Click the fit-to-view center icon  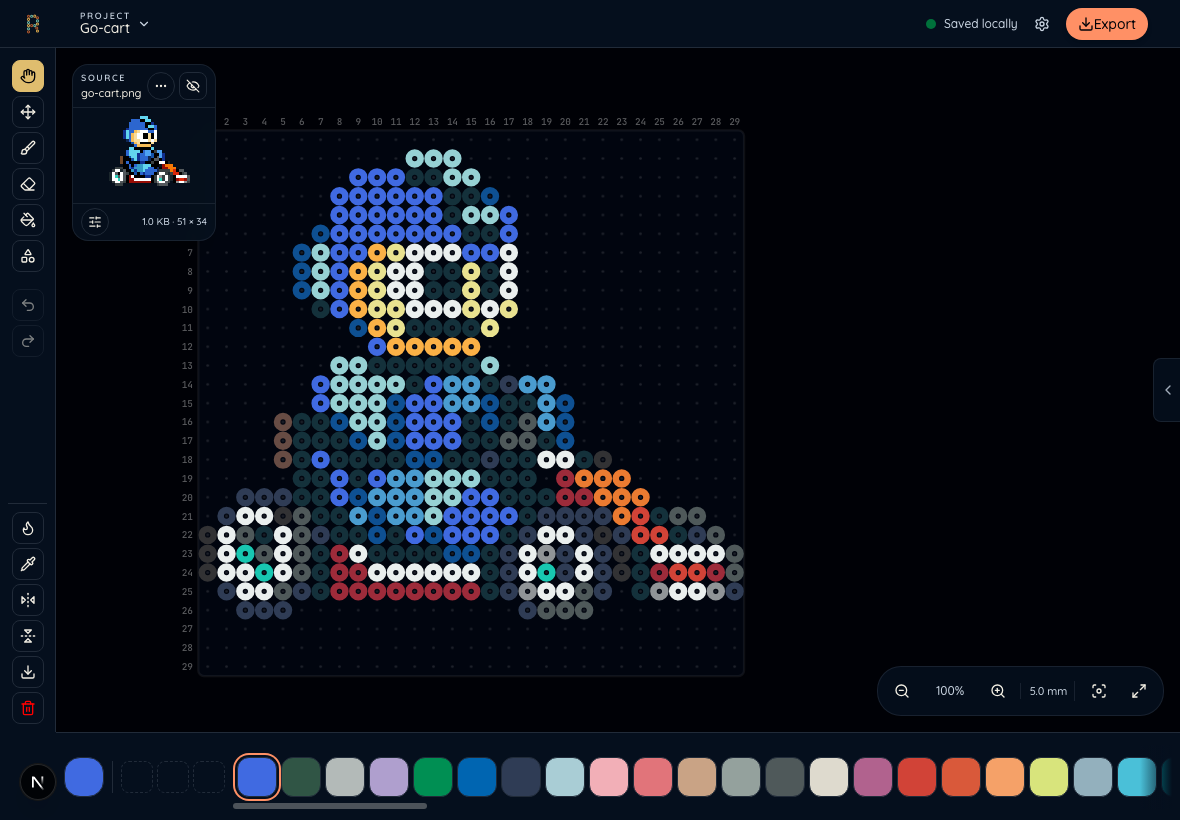pyautogui.click(x=1099, y=691)
